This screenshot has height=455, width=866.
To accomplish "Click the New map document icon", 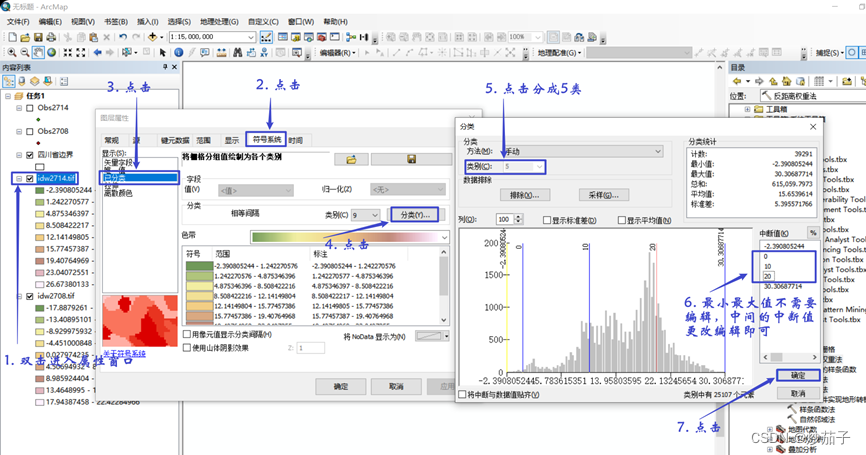I will coord(12,37).
